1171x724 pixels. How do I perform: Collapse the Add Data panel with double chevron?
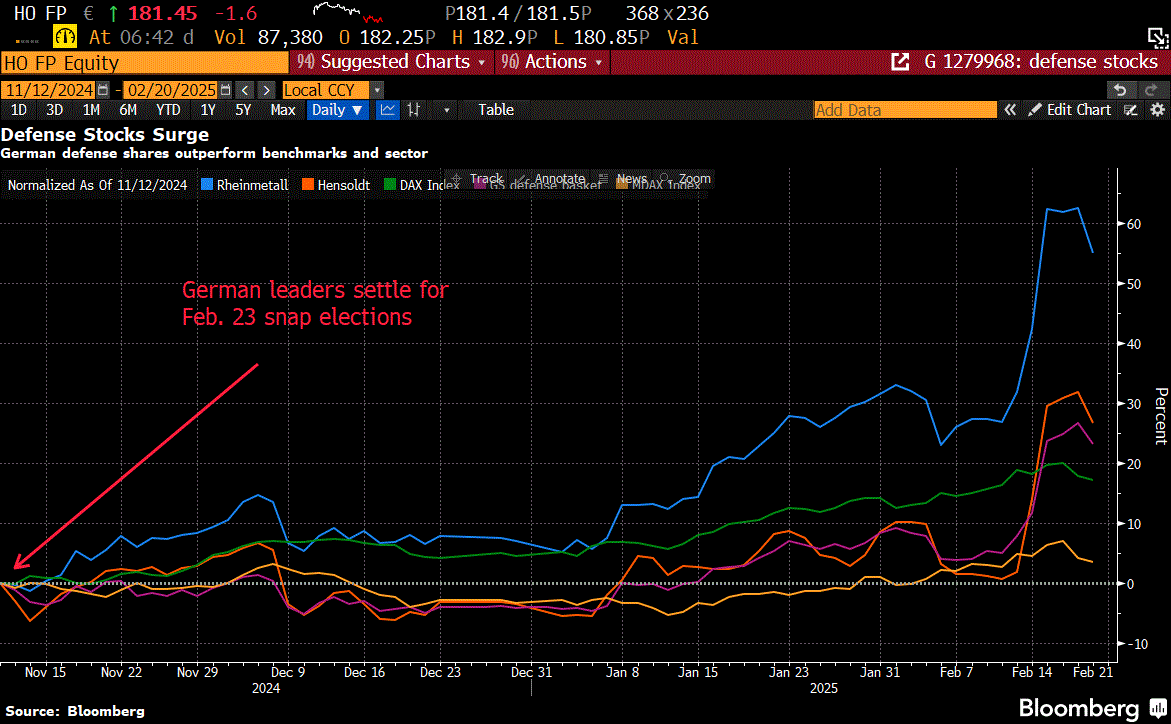[1010, 110]
